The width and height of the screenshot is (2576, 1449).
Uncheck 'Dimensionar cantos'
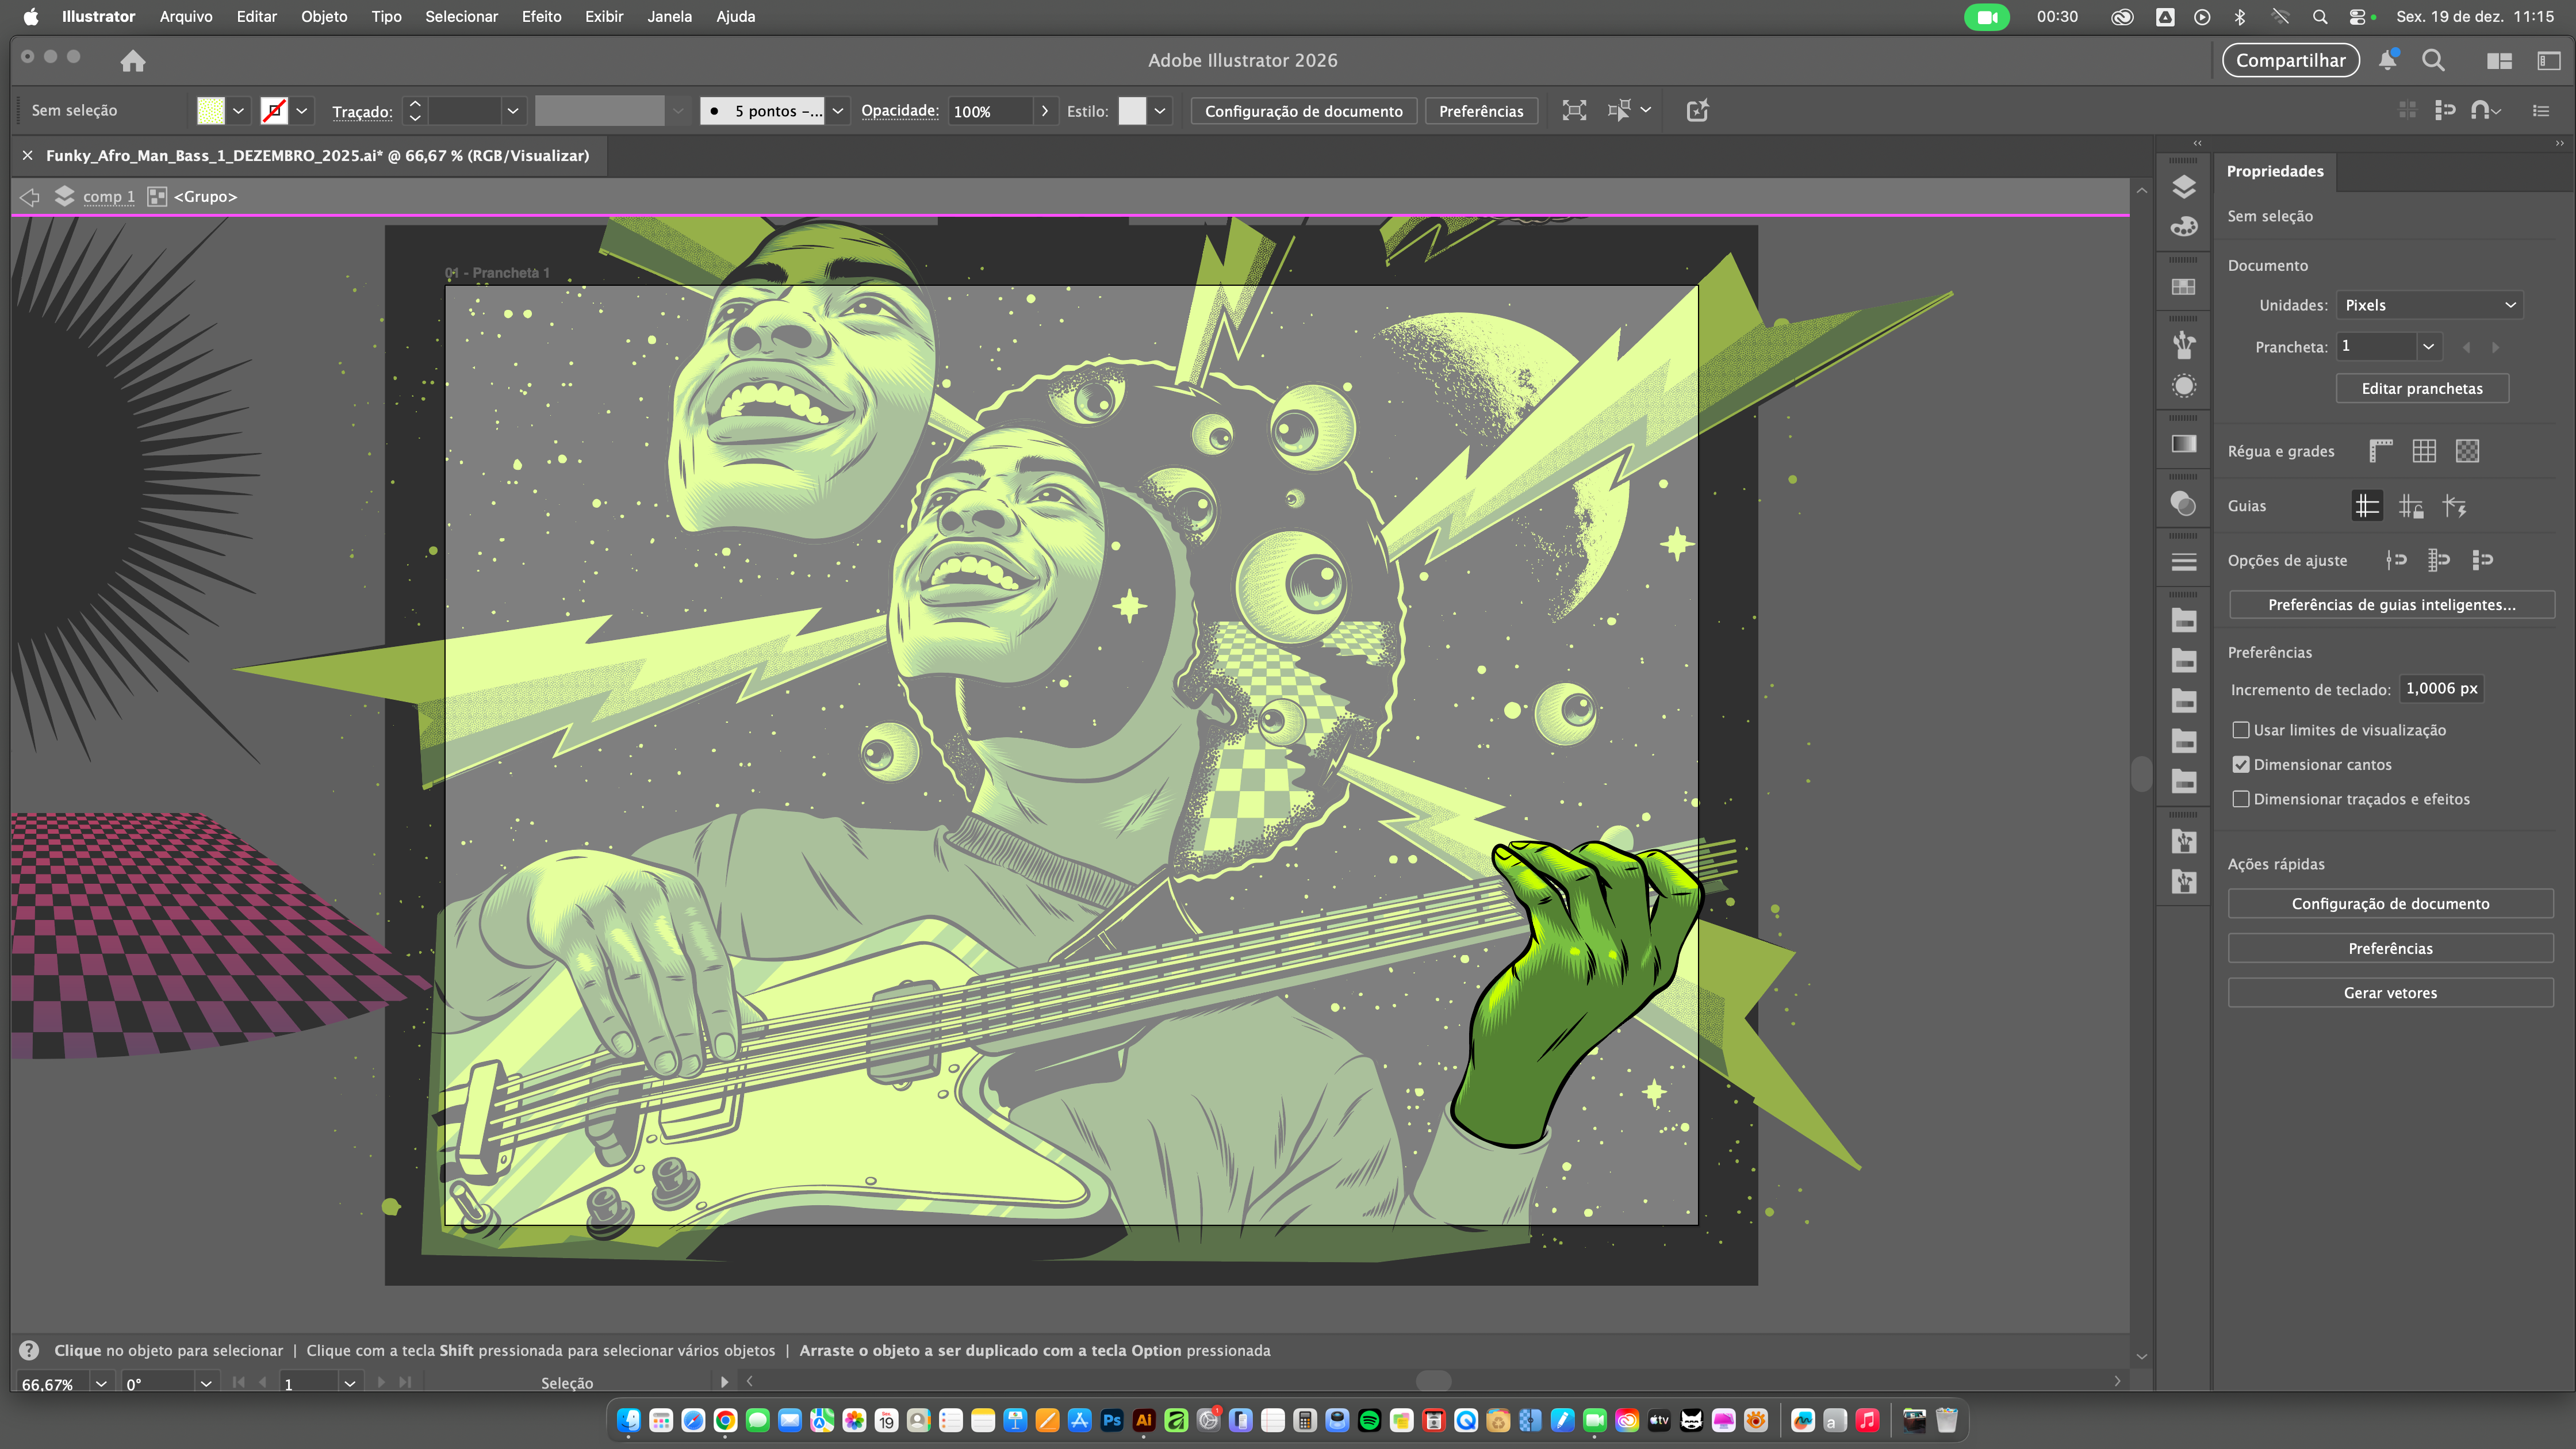[x=2242, y=764]
